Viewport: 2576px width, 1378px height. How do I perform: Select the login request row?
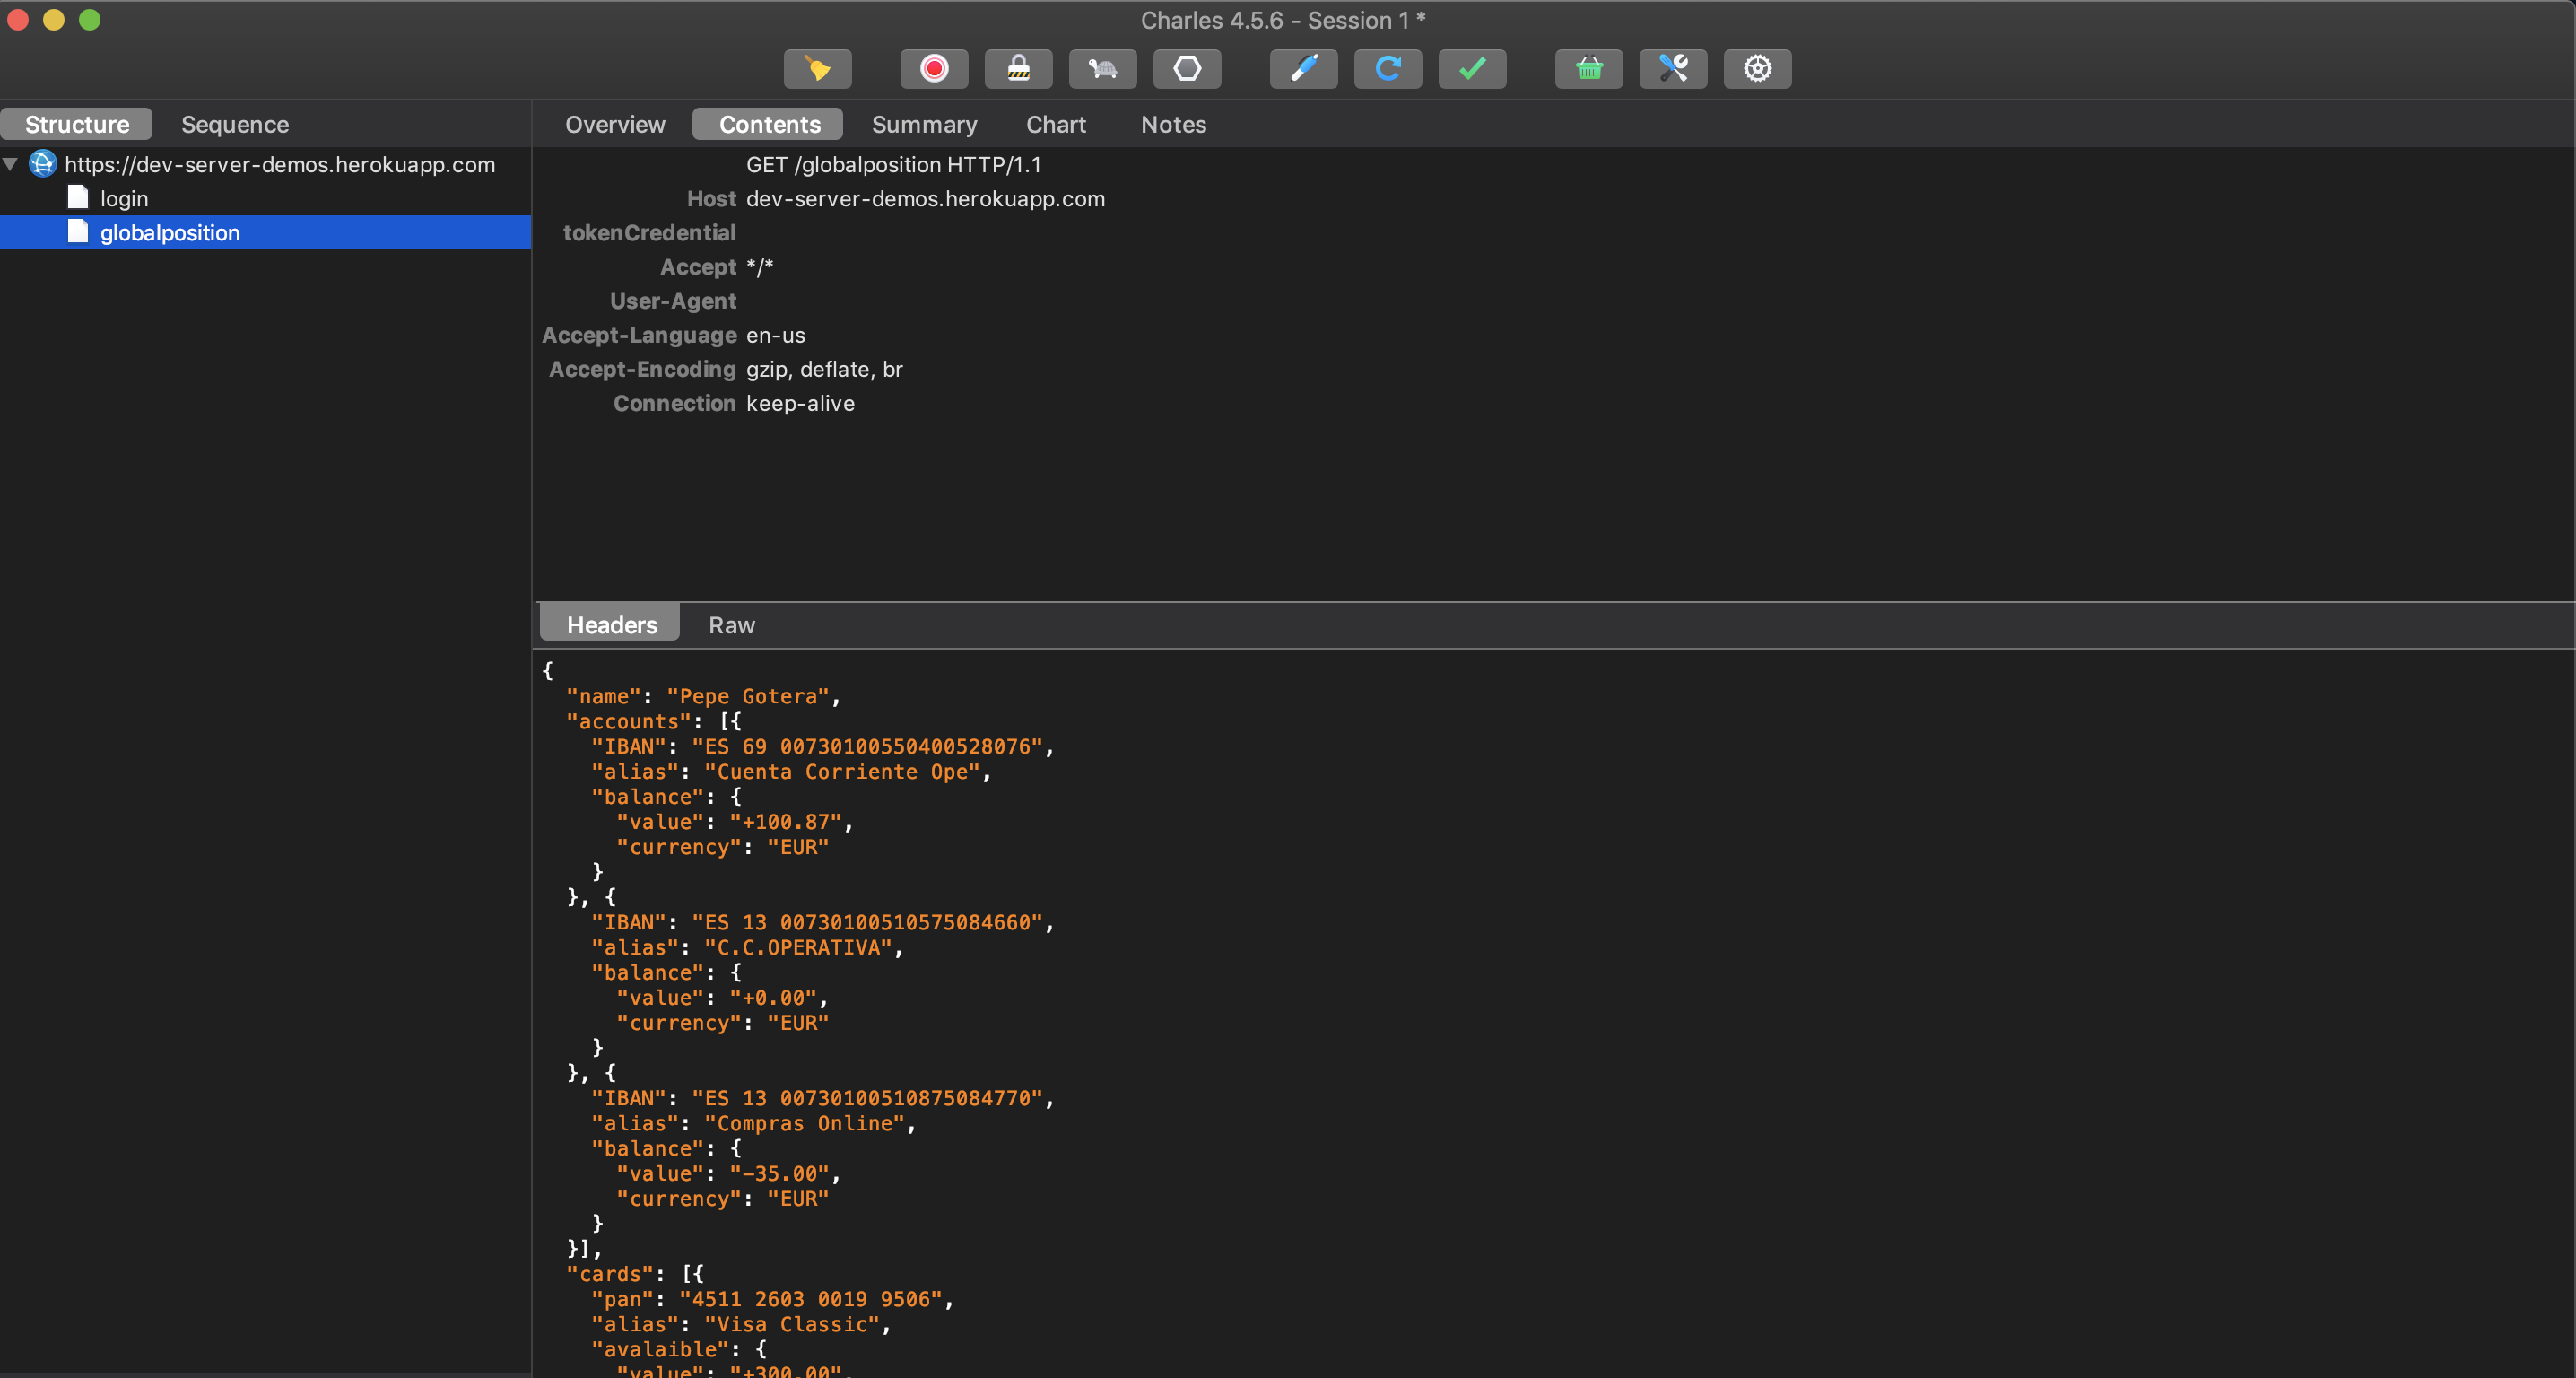pos(265,198)
